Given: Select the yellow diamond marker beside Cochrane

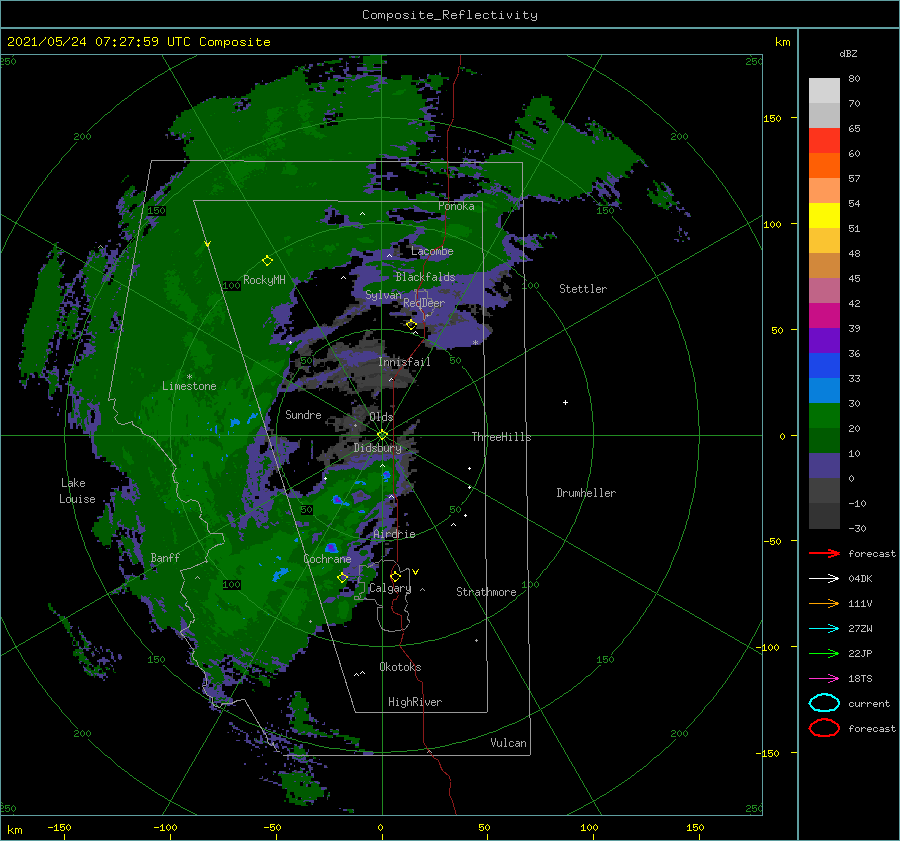Looking at the screenshot, I should 342,578.
